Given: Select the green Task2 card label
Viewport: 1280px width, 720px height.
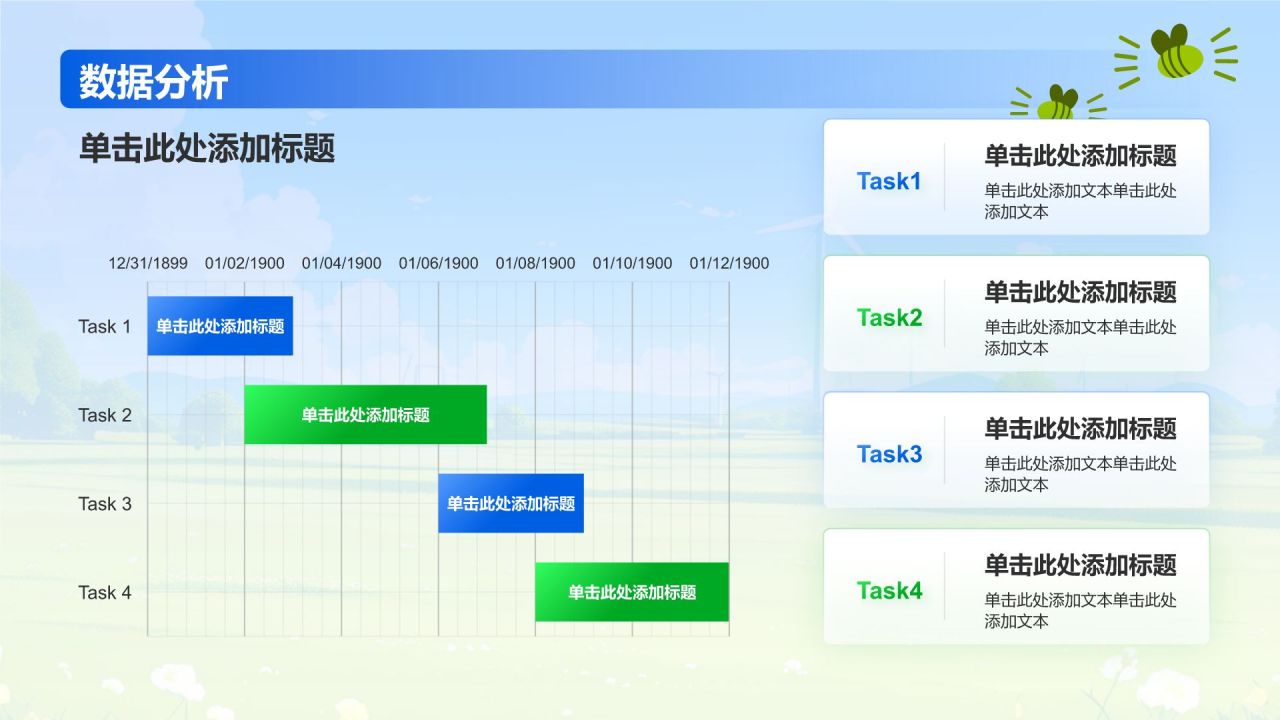Looking at the screenshot, I should coord(889,318).
